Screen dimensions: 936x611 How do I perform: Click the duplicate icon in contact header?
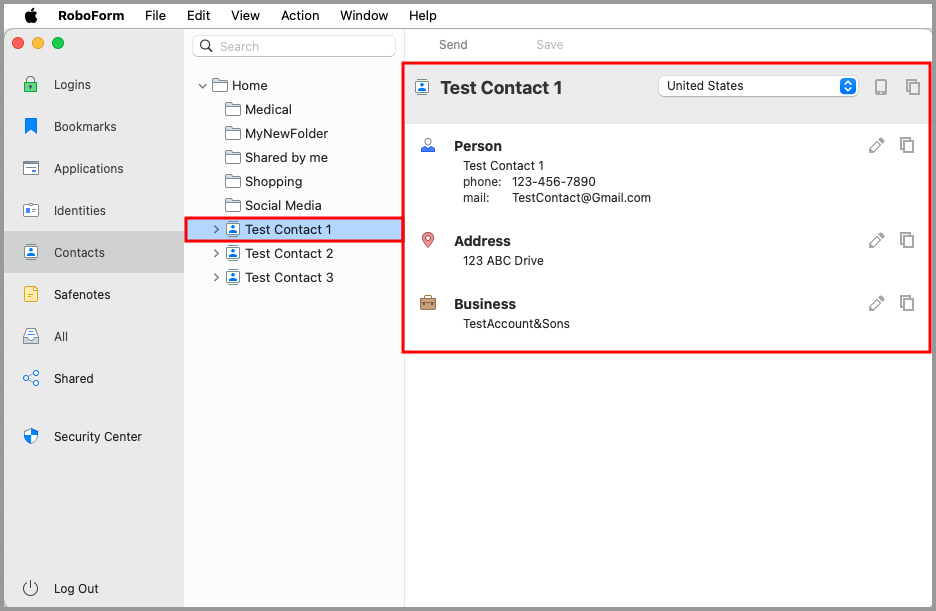tap(913, 87)
